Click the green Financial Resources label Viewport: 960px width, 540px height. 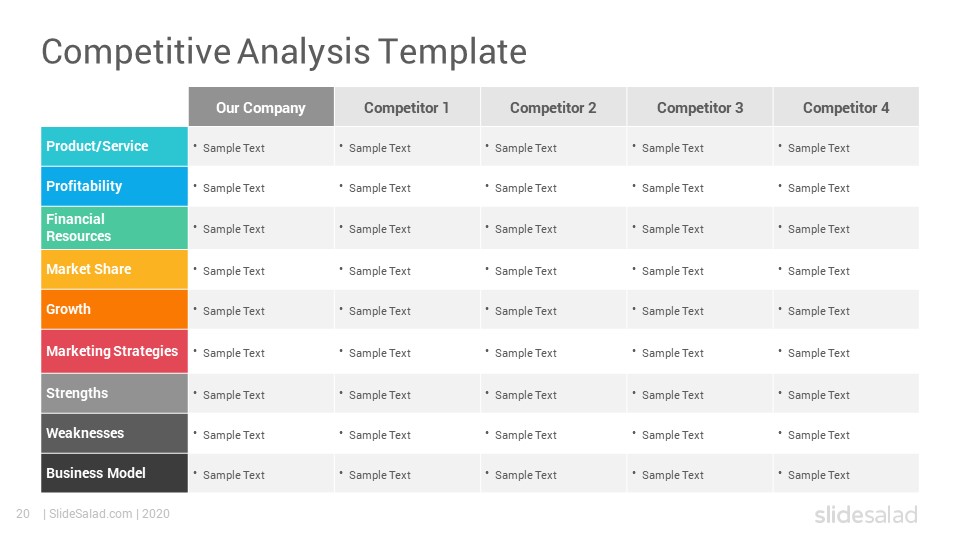pyautogui.click(x=114, y=228)
